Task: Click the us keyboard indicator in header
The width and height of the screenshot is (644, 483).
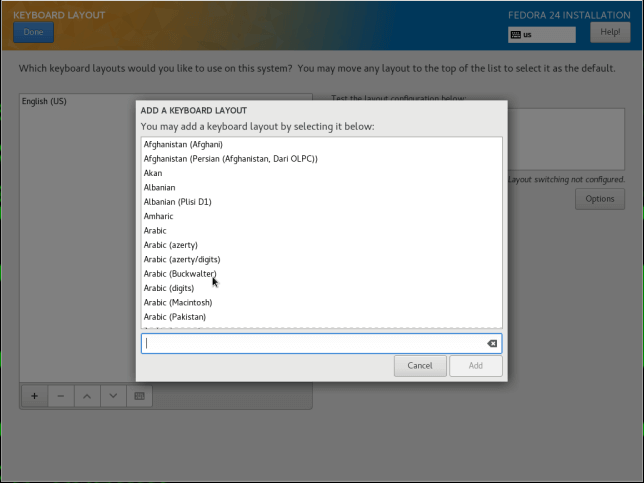Action: (542, 34)
